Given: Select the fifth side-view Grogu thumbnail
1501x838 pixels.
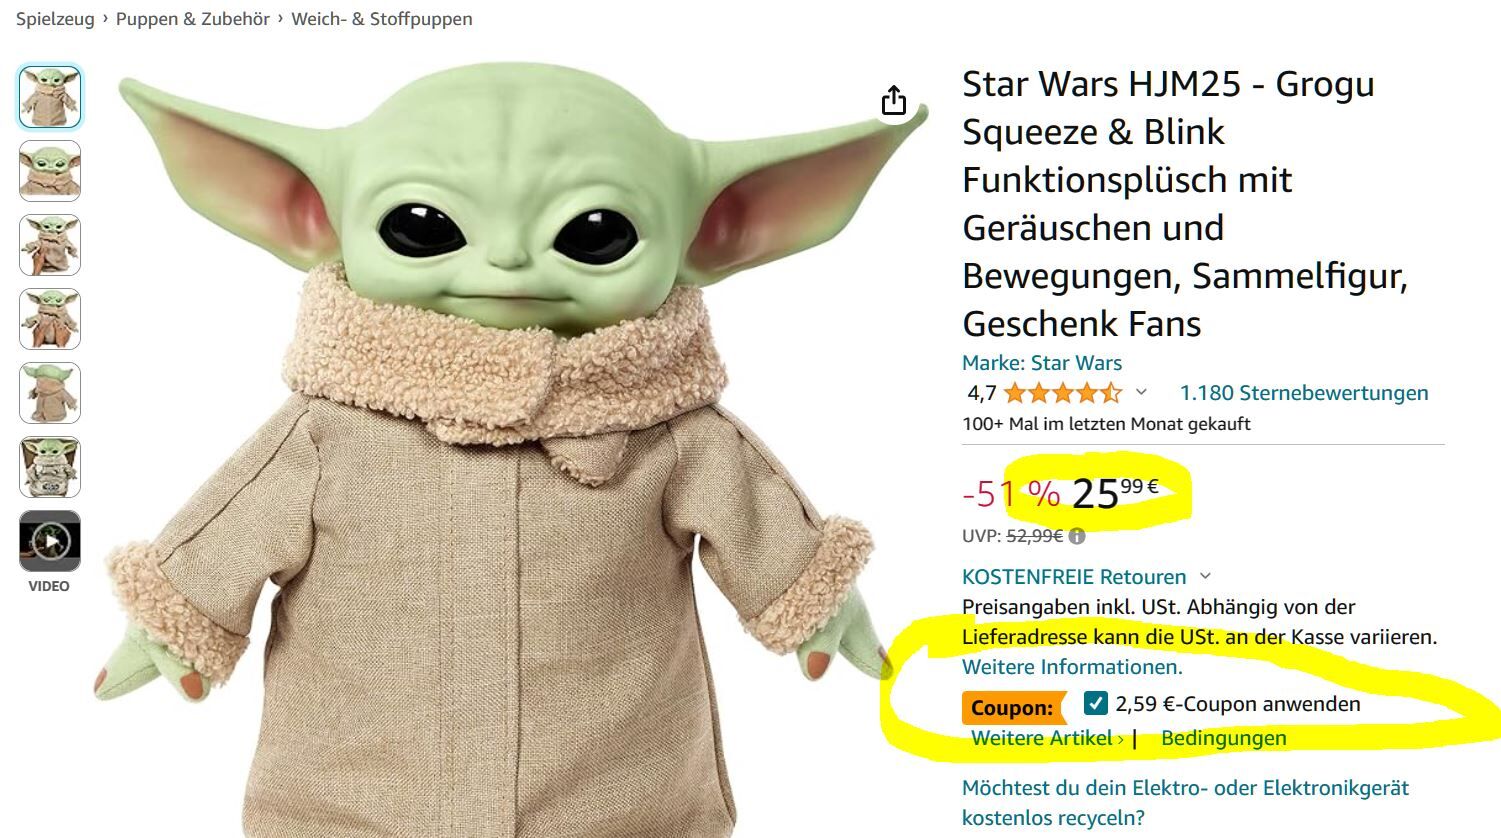Looking at the screenshot, I should tap(50, 393).
